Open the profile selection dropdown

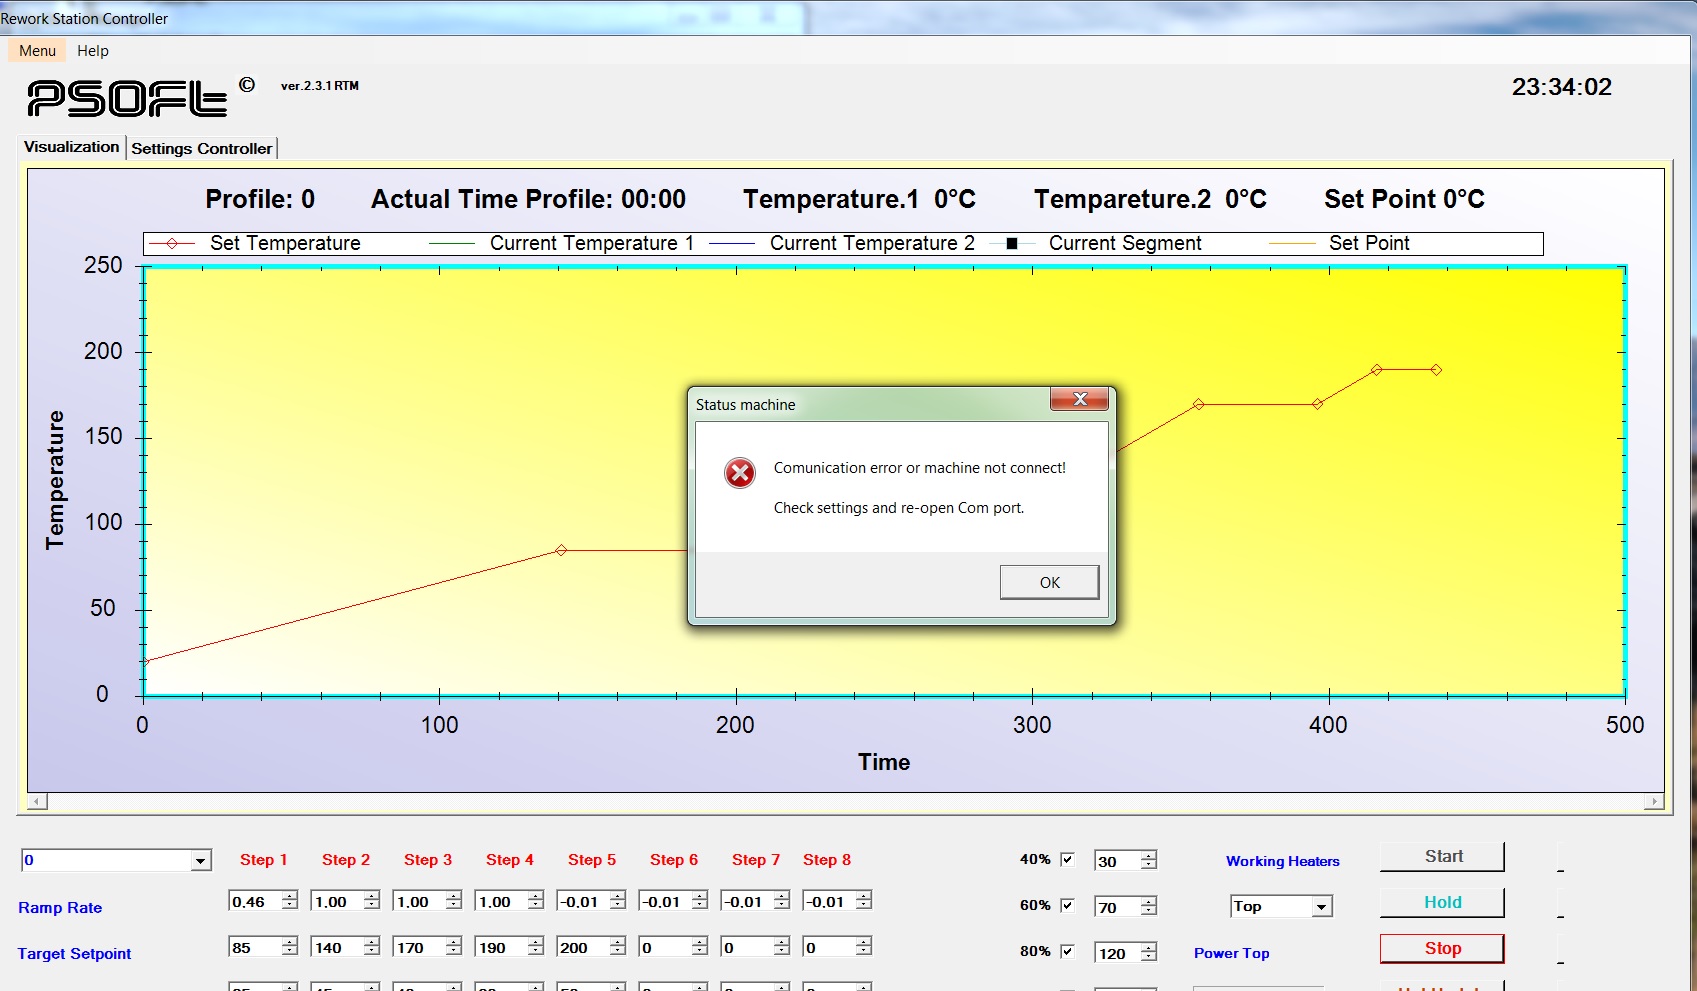pos(201,861)
